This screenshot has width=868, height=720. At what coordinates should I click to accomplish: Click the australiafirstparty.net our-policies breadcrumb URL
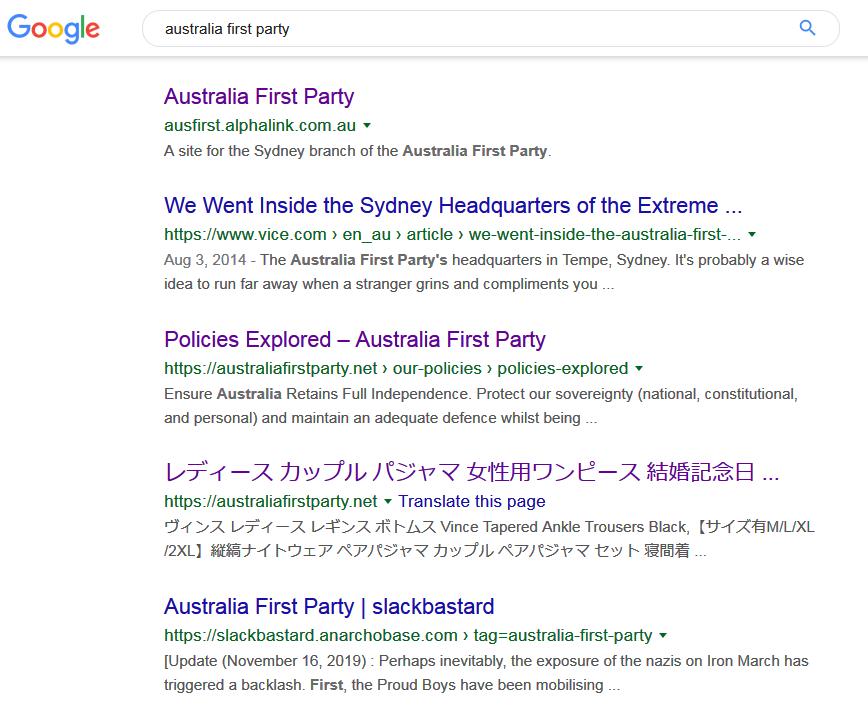(x=396, y=368)
